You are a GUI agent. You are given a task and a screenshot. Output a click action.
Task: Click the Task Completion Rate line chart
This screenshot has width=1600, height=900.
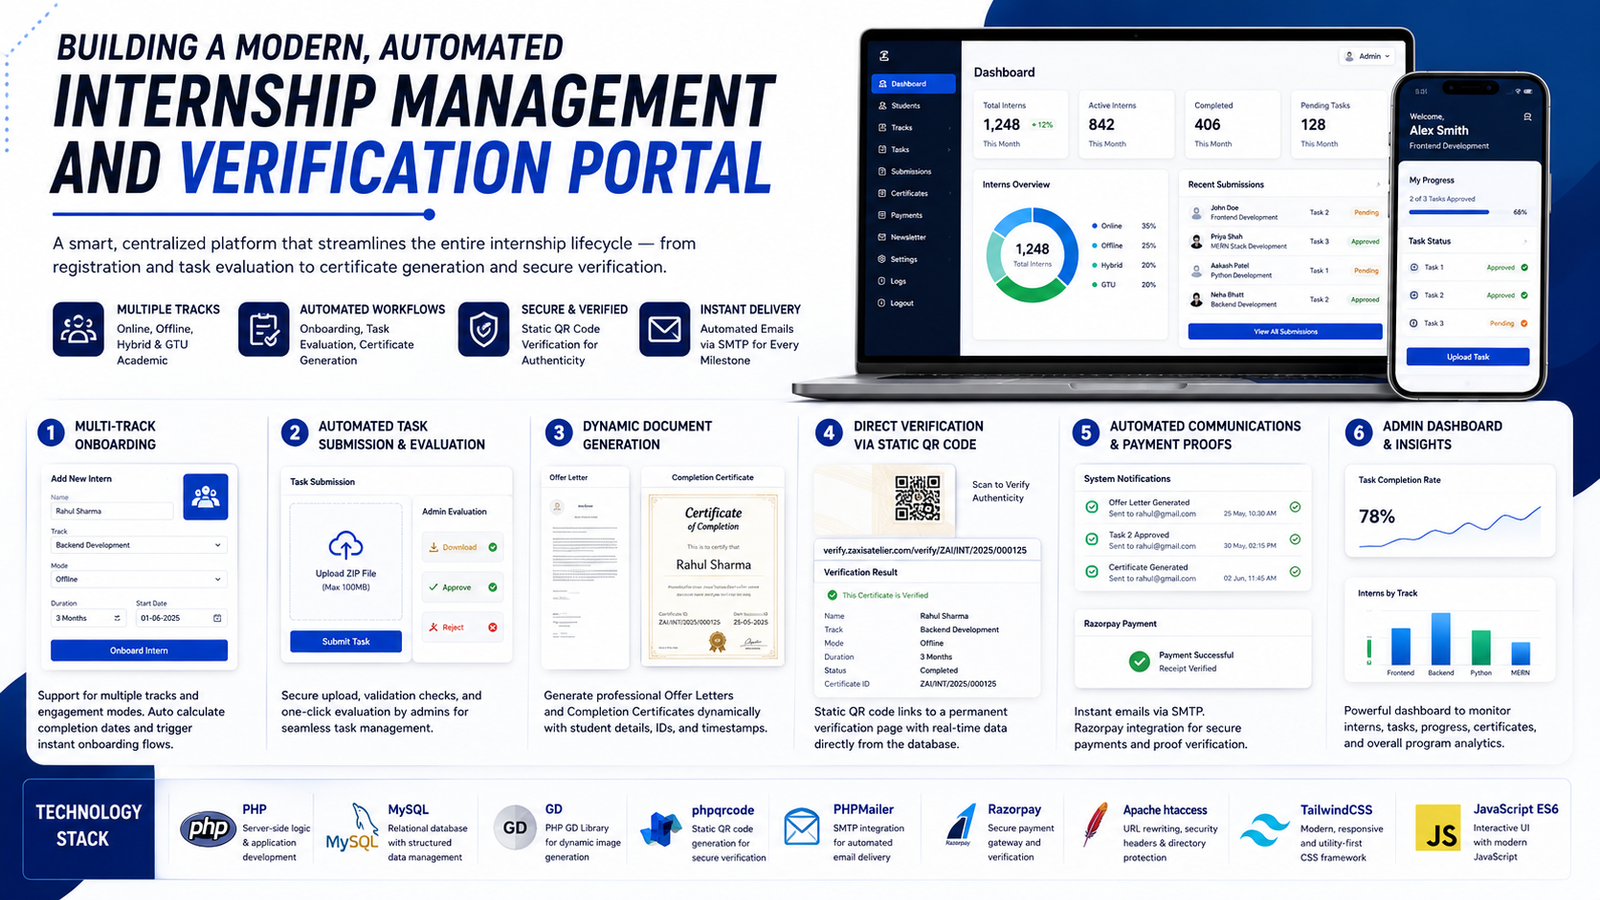pos(1450,528)
